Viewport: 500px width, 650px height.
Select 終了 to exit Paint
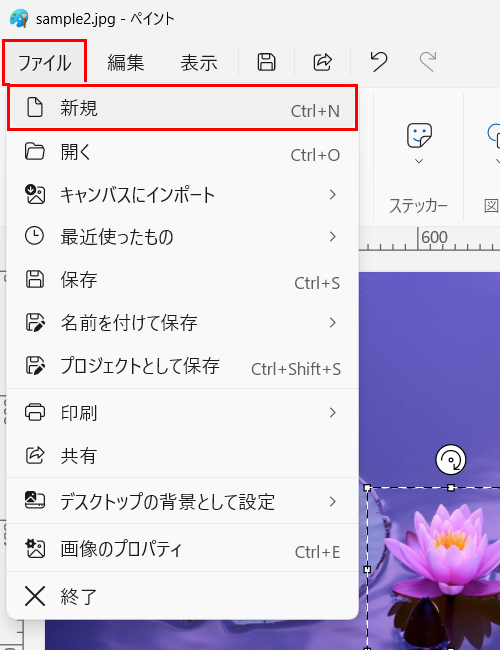point(182,597)
